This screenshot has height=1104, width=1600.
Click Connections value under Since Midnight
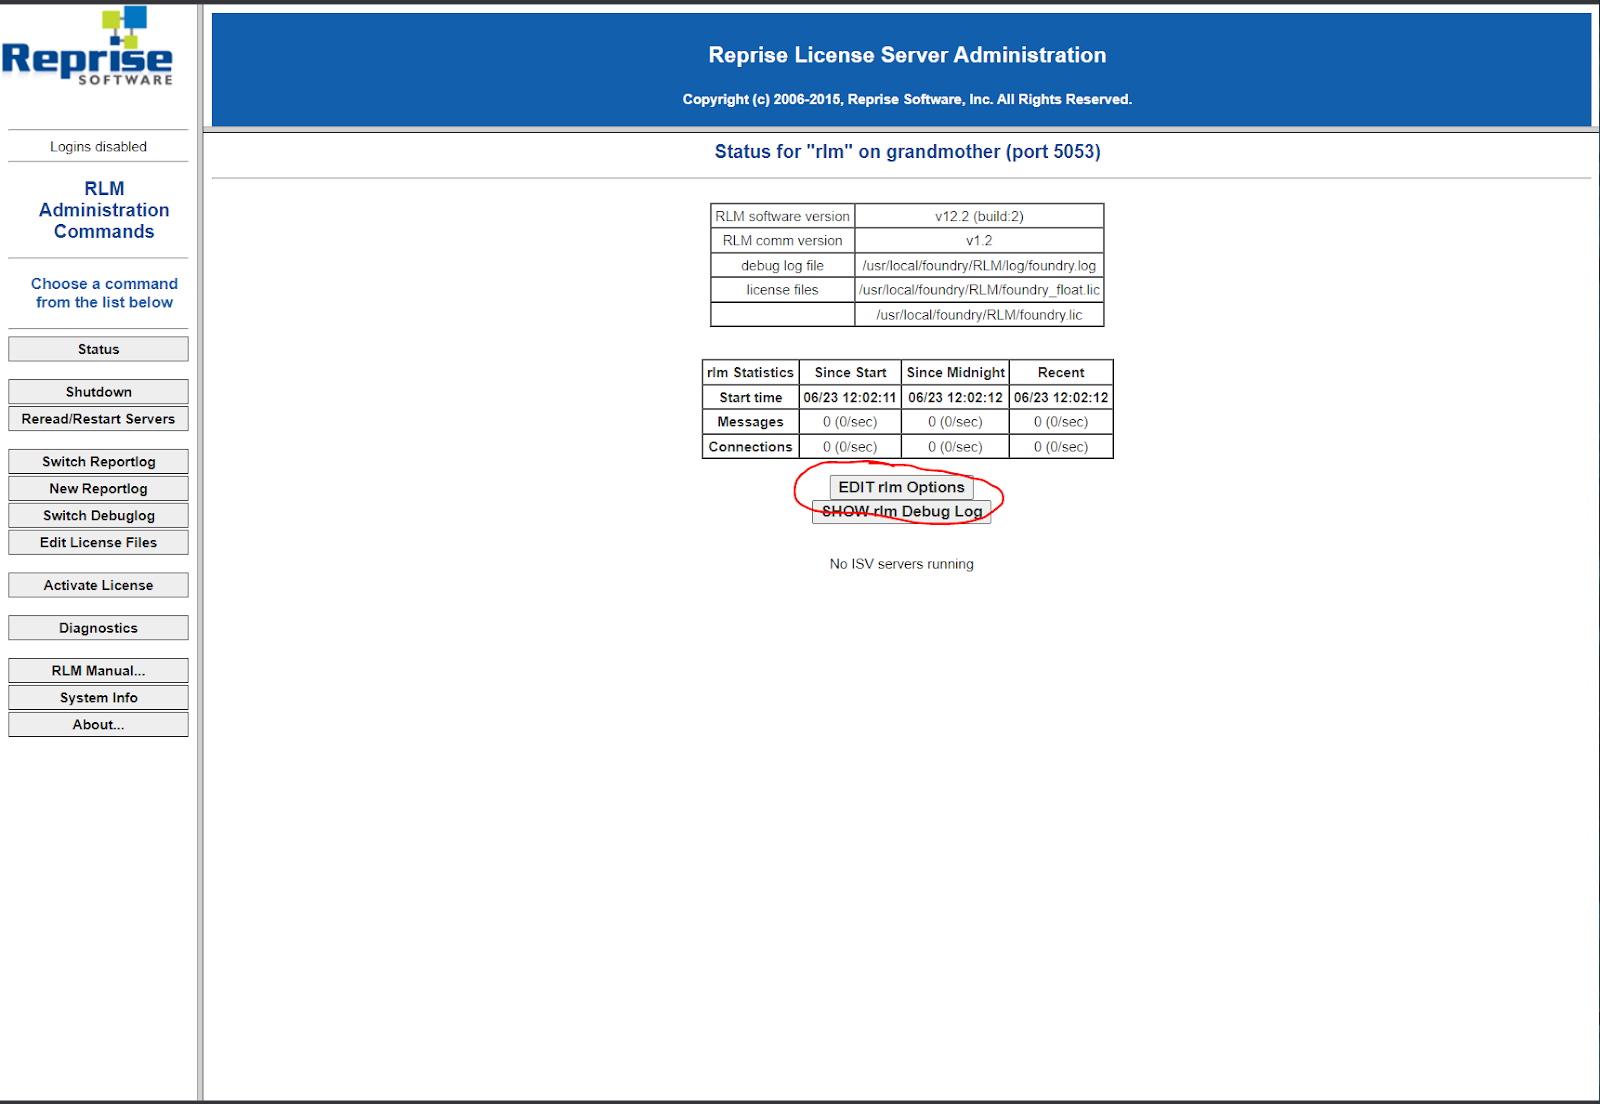[x=955, y=447]
